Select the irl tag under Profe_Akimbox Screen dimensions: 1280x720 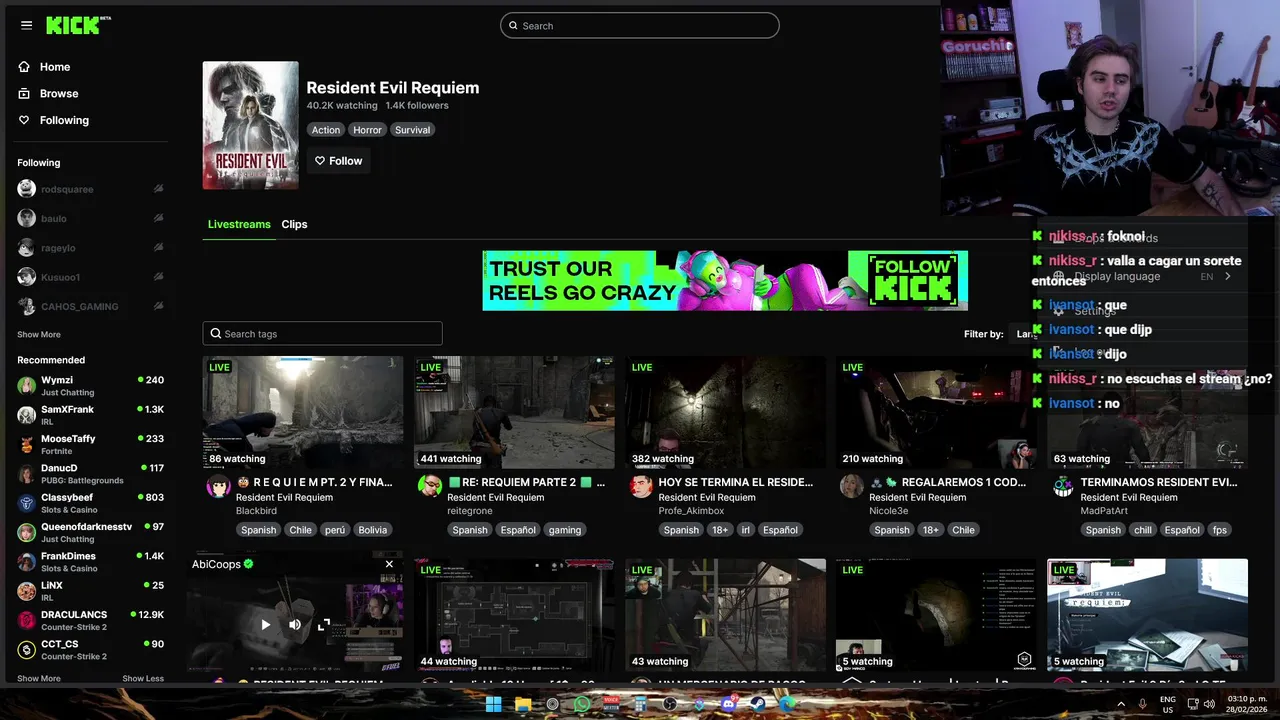pyautogui.click(x=745, y=530)
